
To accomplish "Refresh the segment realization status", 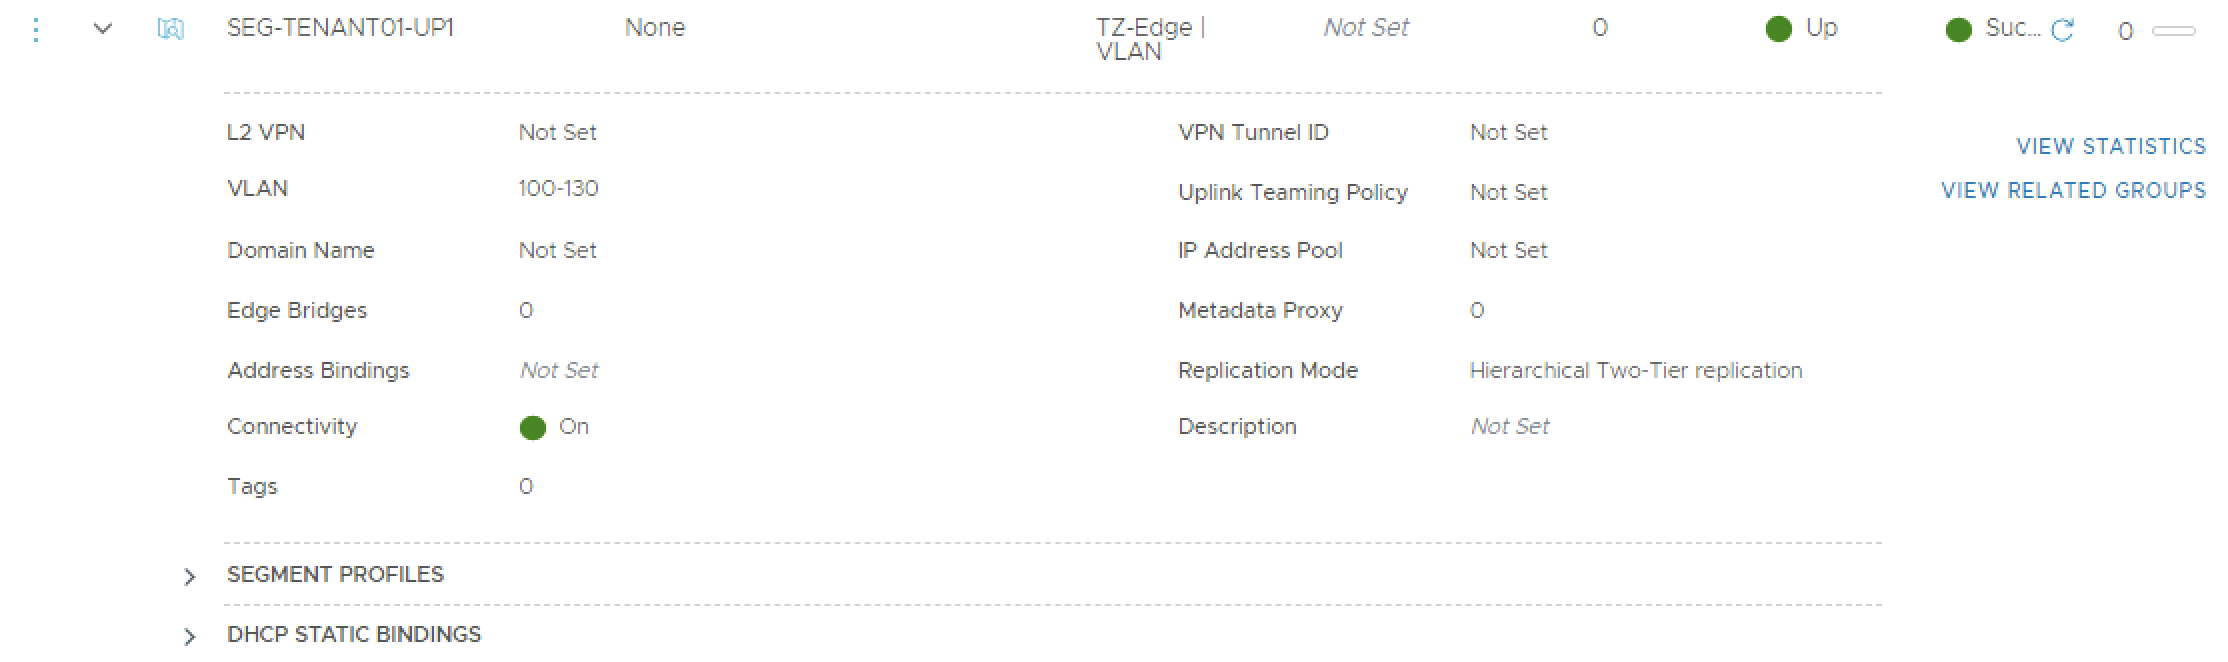I will pyautogui.click(x=2062, y=31).
